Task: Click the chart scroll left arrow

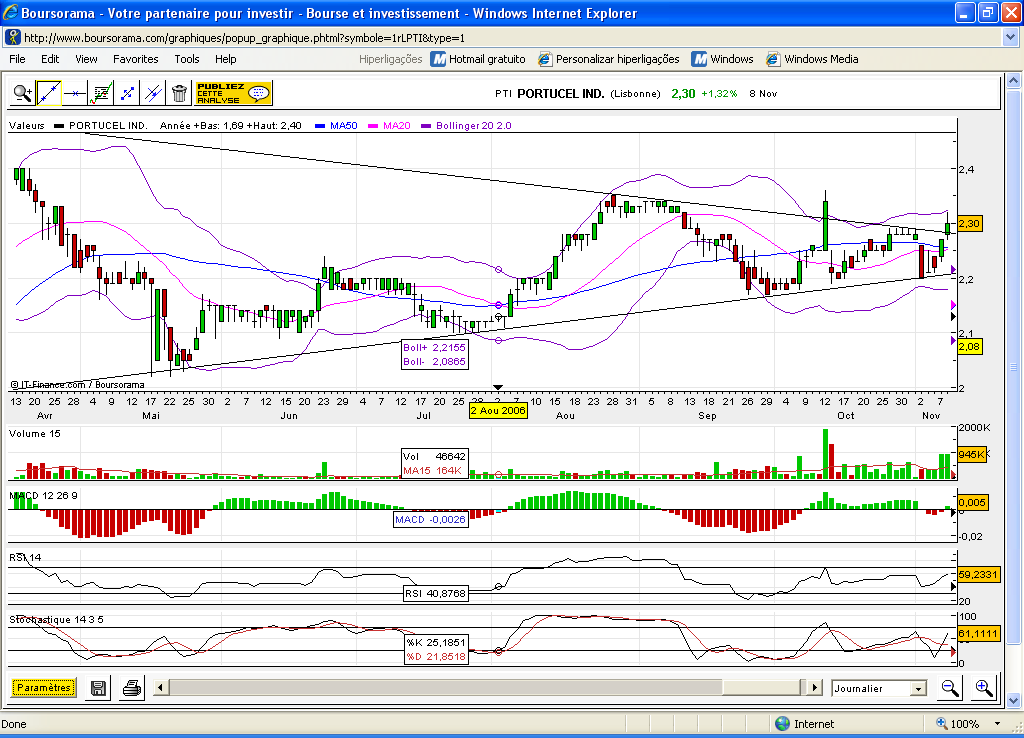Action: point(160,687)
